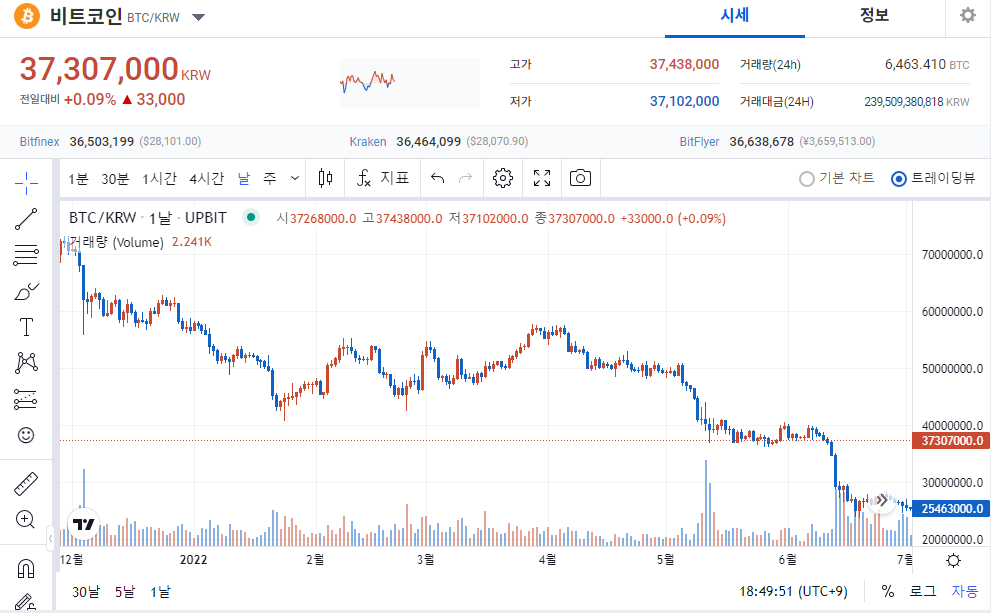Open the fx indicators (지표) menu
Screen dimensions: 991x613
tap(382, 178)
